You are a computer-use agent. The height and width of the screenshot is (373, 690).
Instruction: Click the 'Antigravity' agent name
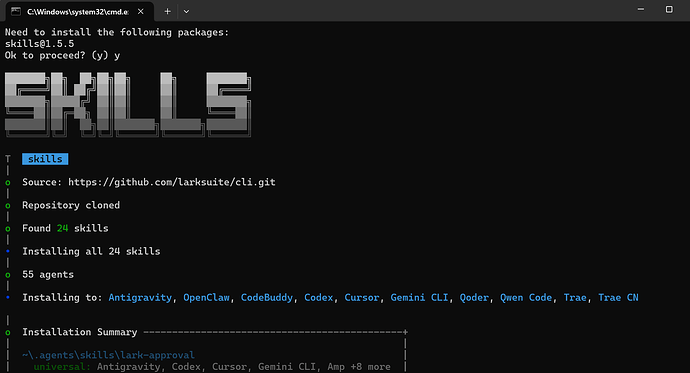click(140, 298)
